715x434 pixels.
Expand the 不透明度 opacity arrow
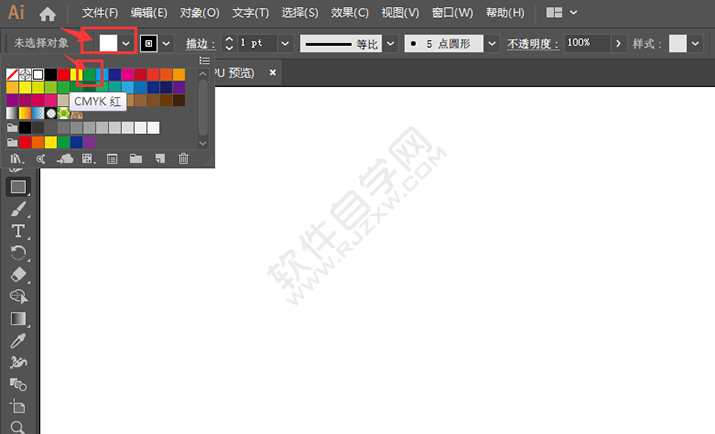point(618,44)
